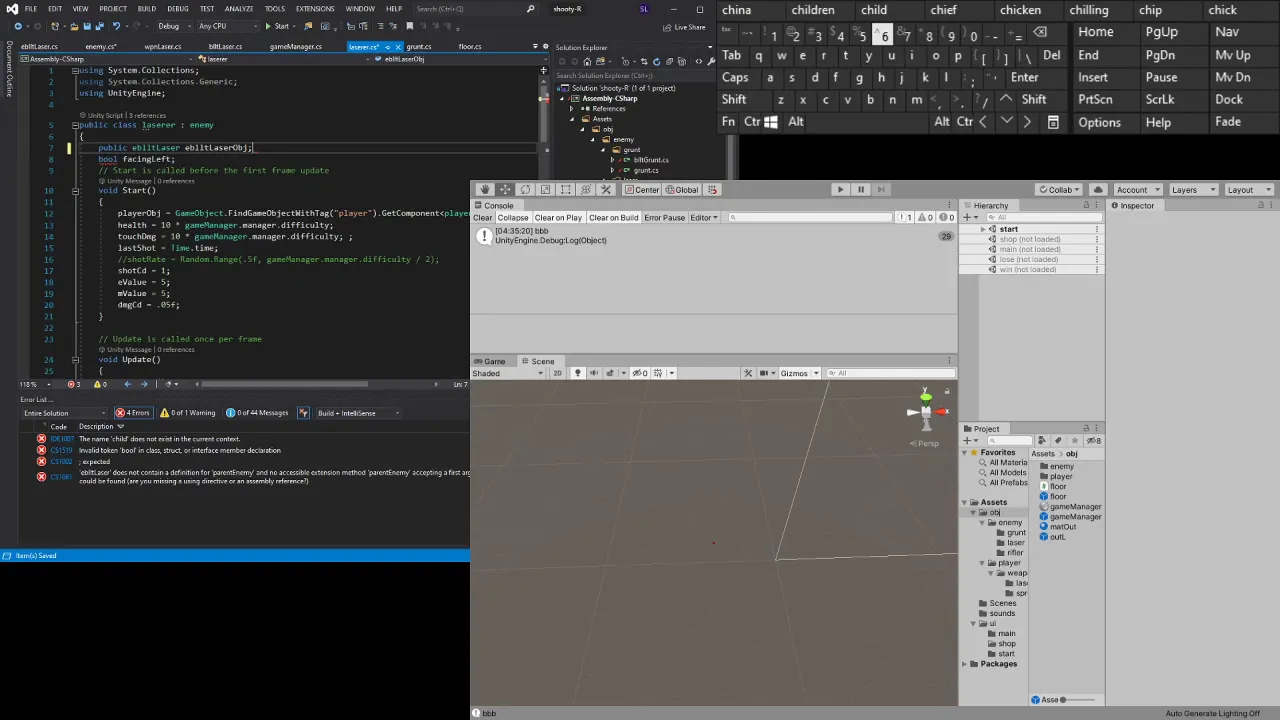Viewport: 1280px width, 720px height.
Task: Toggle Clear on Build in Console
Action: 613,217
